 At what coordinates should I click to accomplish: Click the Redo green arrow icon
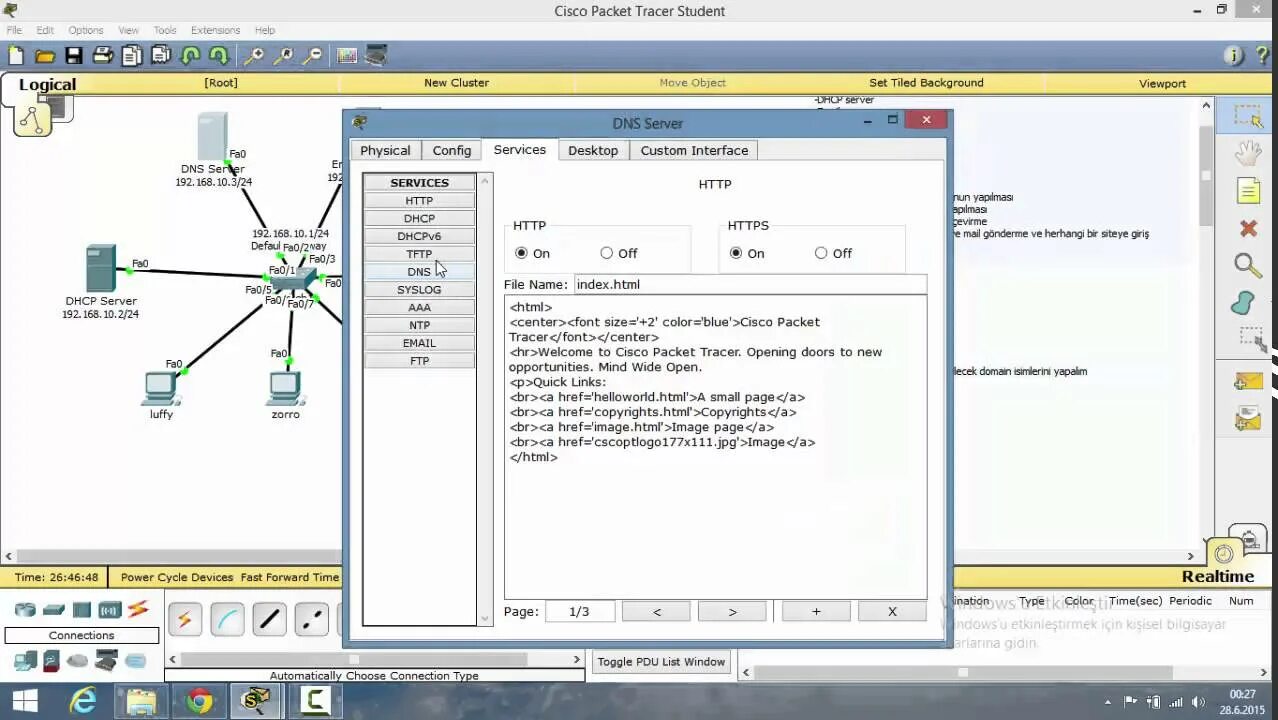(219, 56)
